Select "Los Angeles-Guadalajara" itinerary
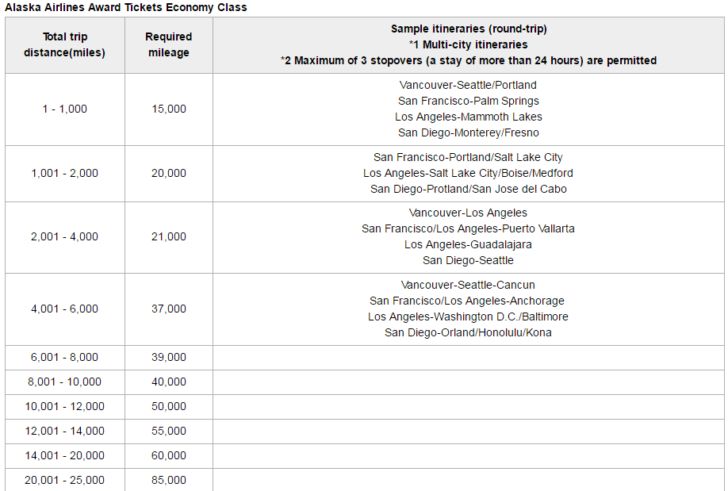This screenshot has width=728, height=491. tap(468, 245)
